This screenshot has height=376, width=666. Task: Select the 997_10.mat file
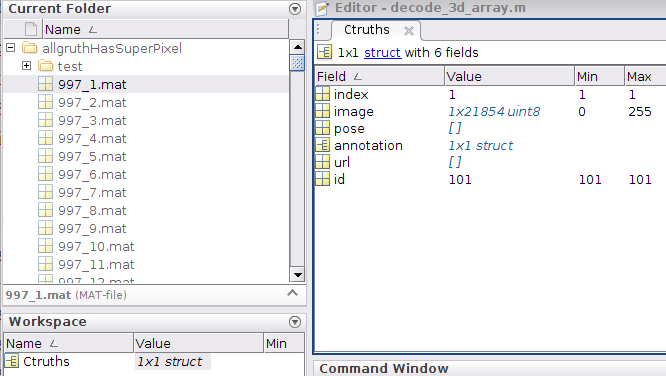click(96, 246)
